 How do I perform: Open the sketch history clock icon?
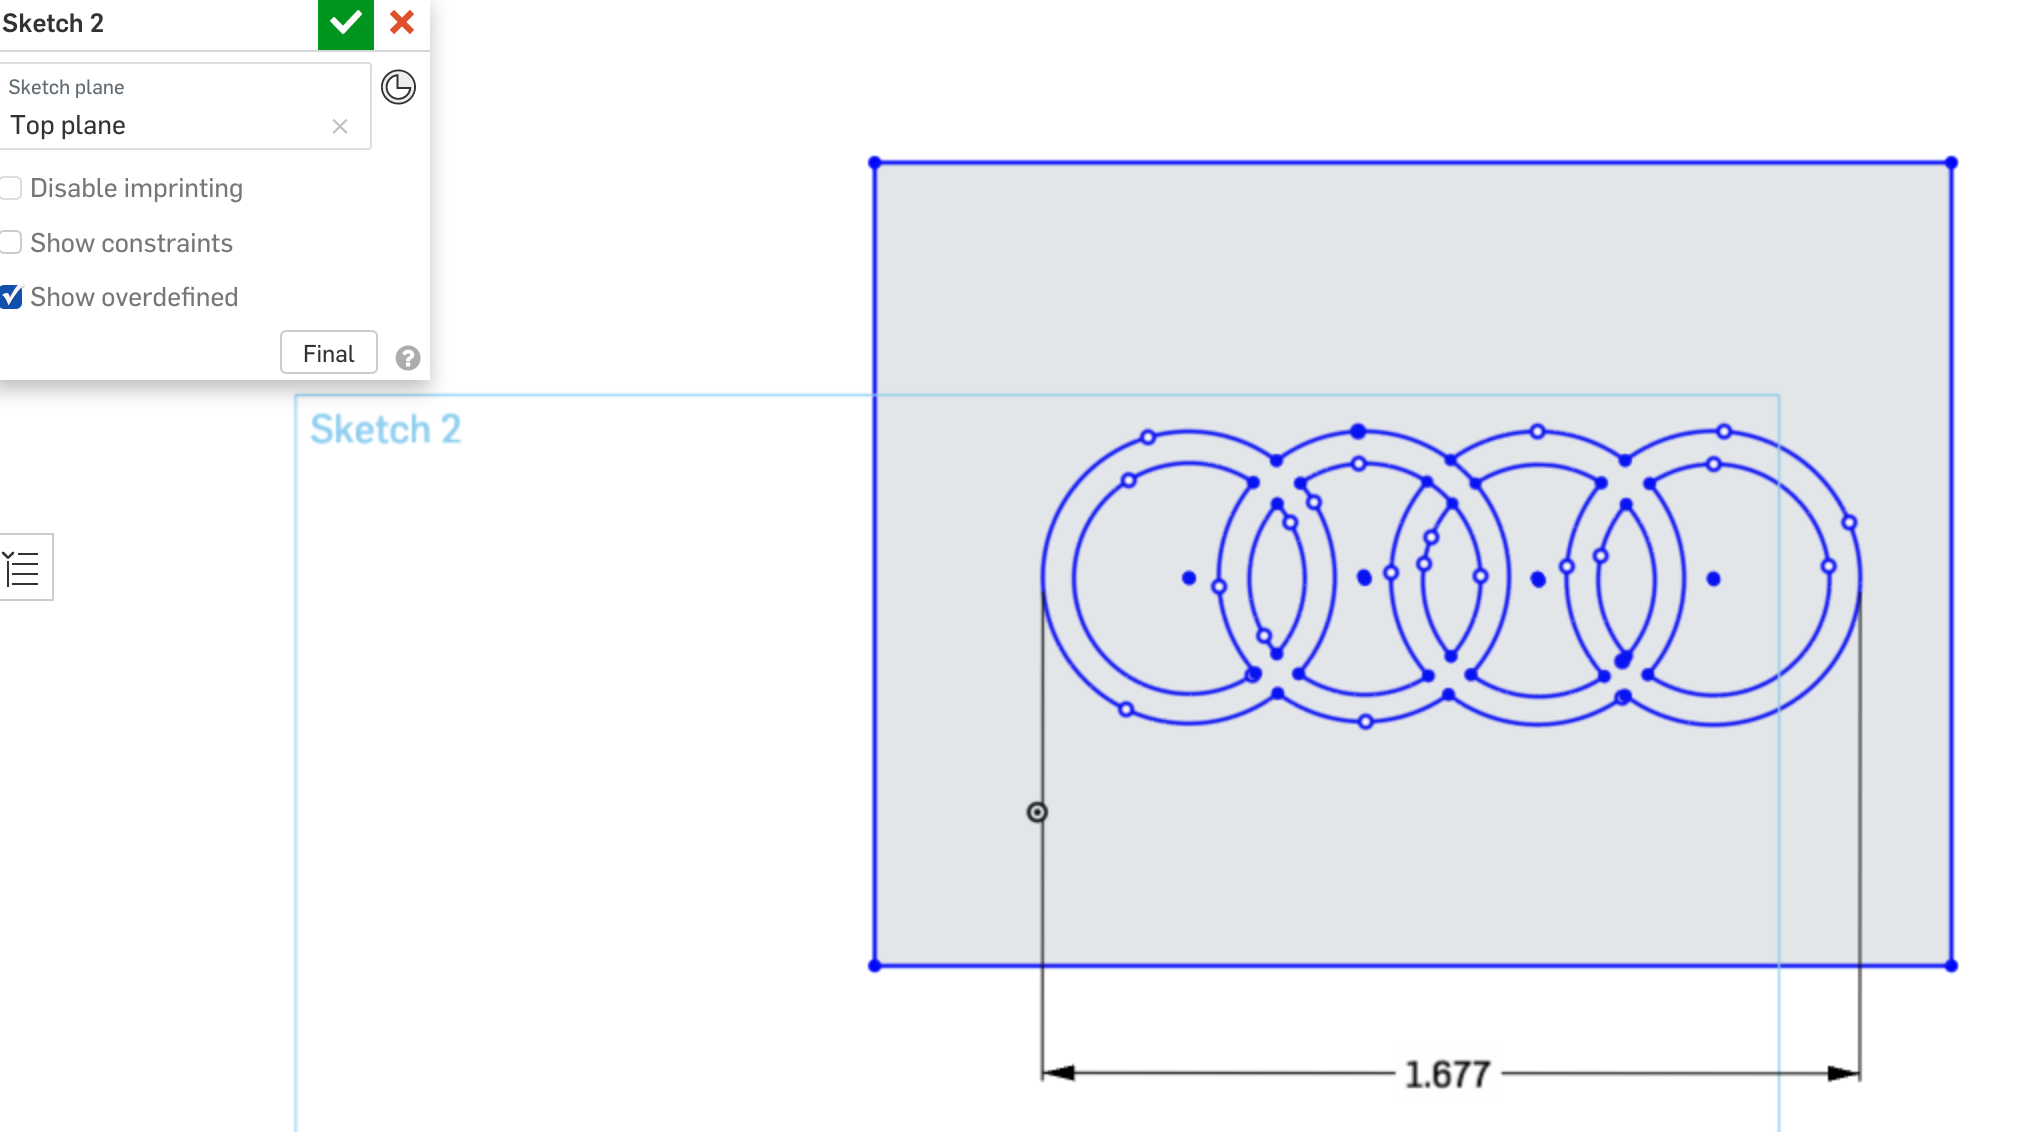point(396,86)
